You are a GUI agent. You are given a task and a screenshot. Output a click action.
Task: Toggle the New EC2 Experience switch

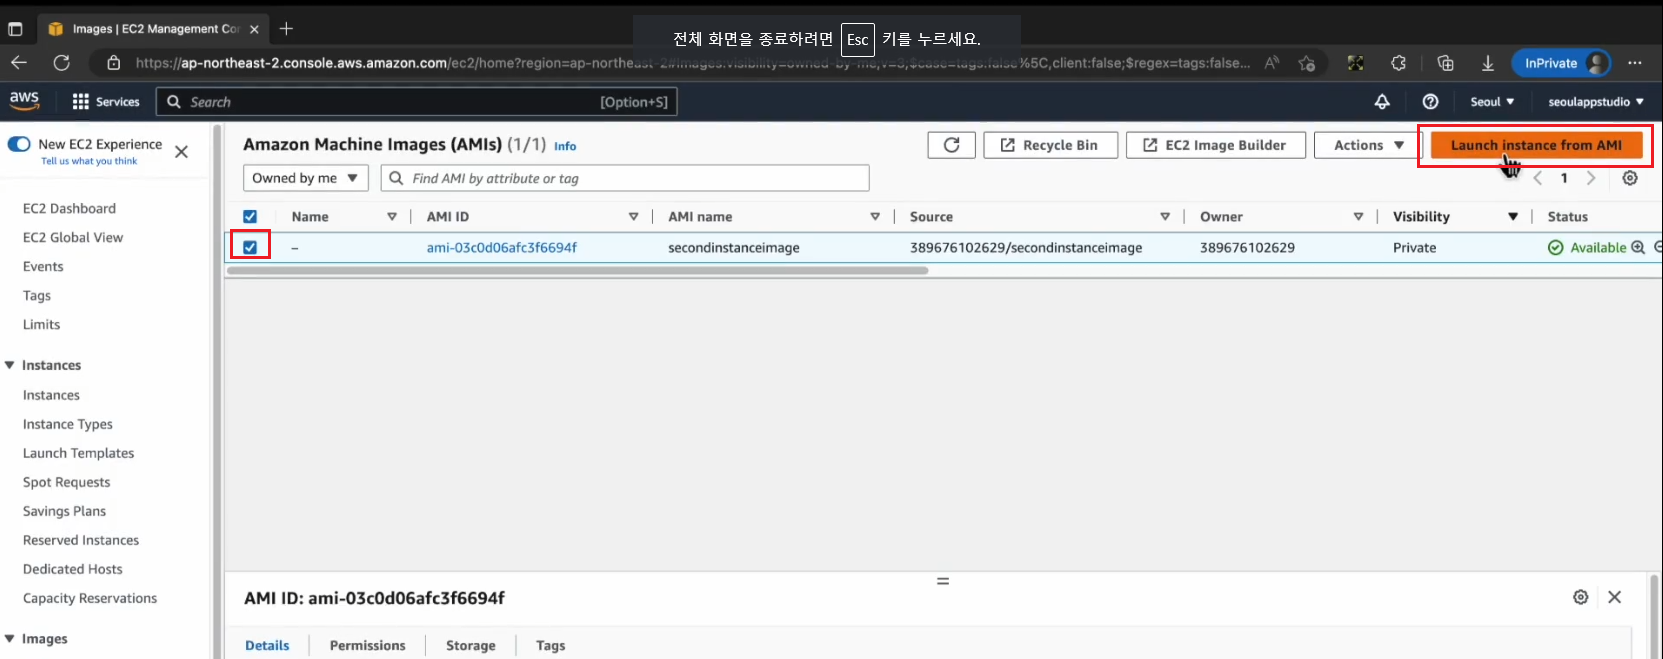tap(19, 144)
